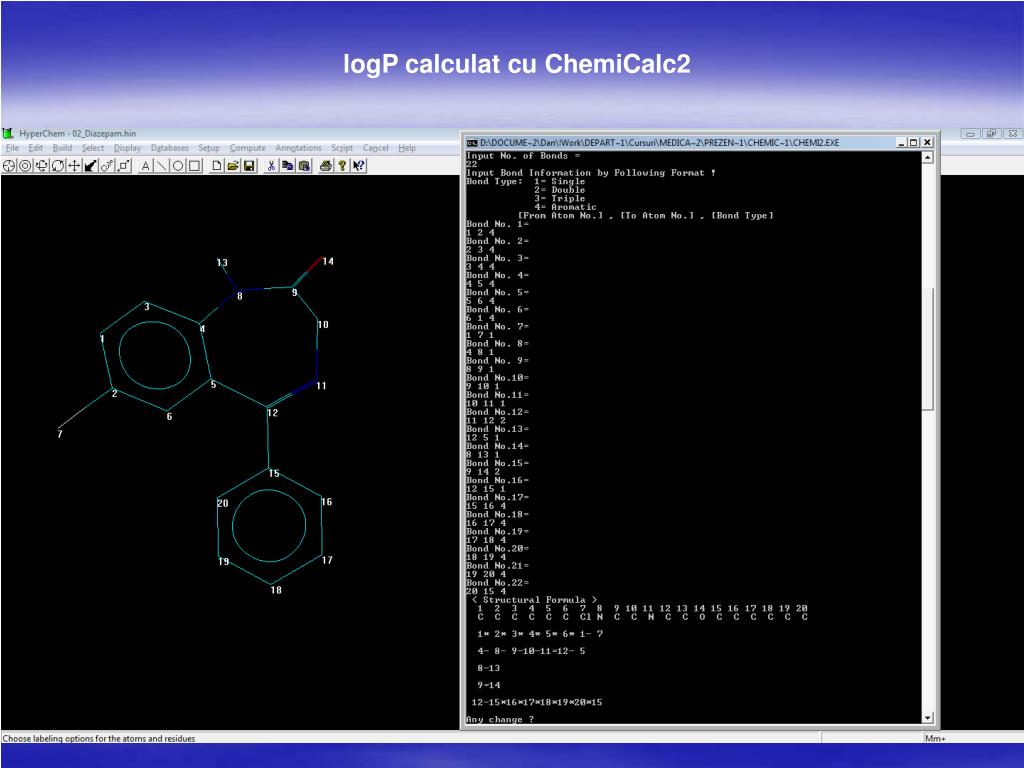
Task: Click the Open file folder icon
Action: [234, 166]
